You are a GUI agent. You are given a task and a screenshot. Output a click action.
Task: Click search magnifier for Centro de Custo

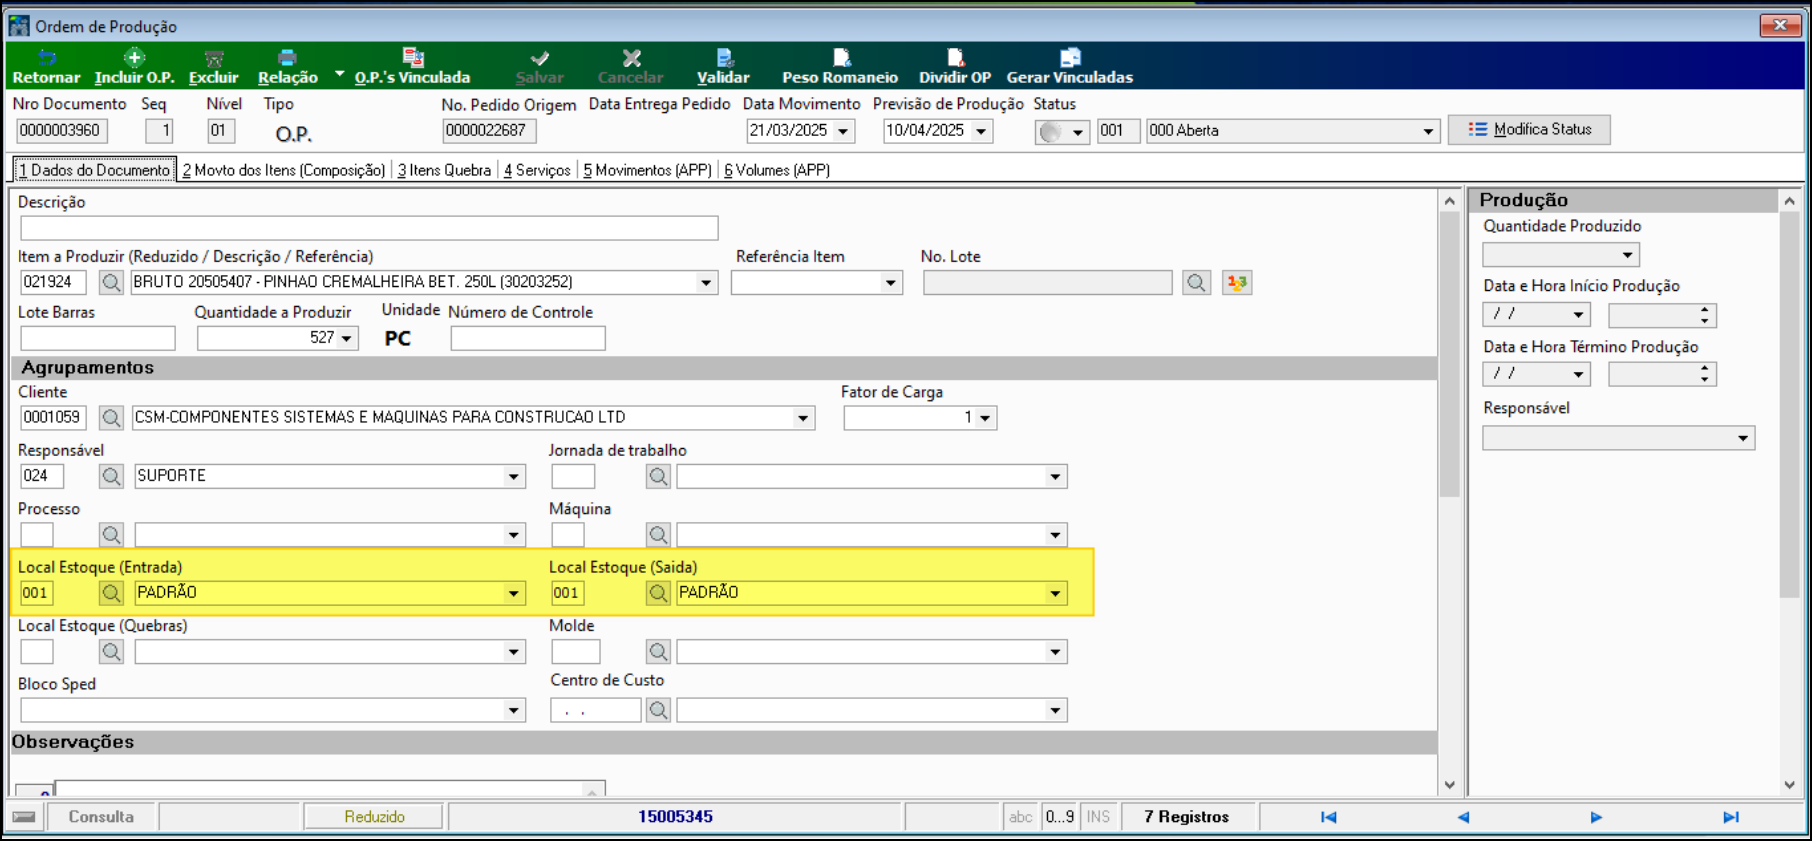[x=658, y=710]
